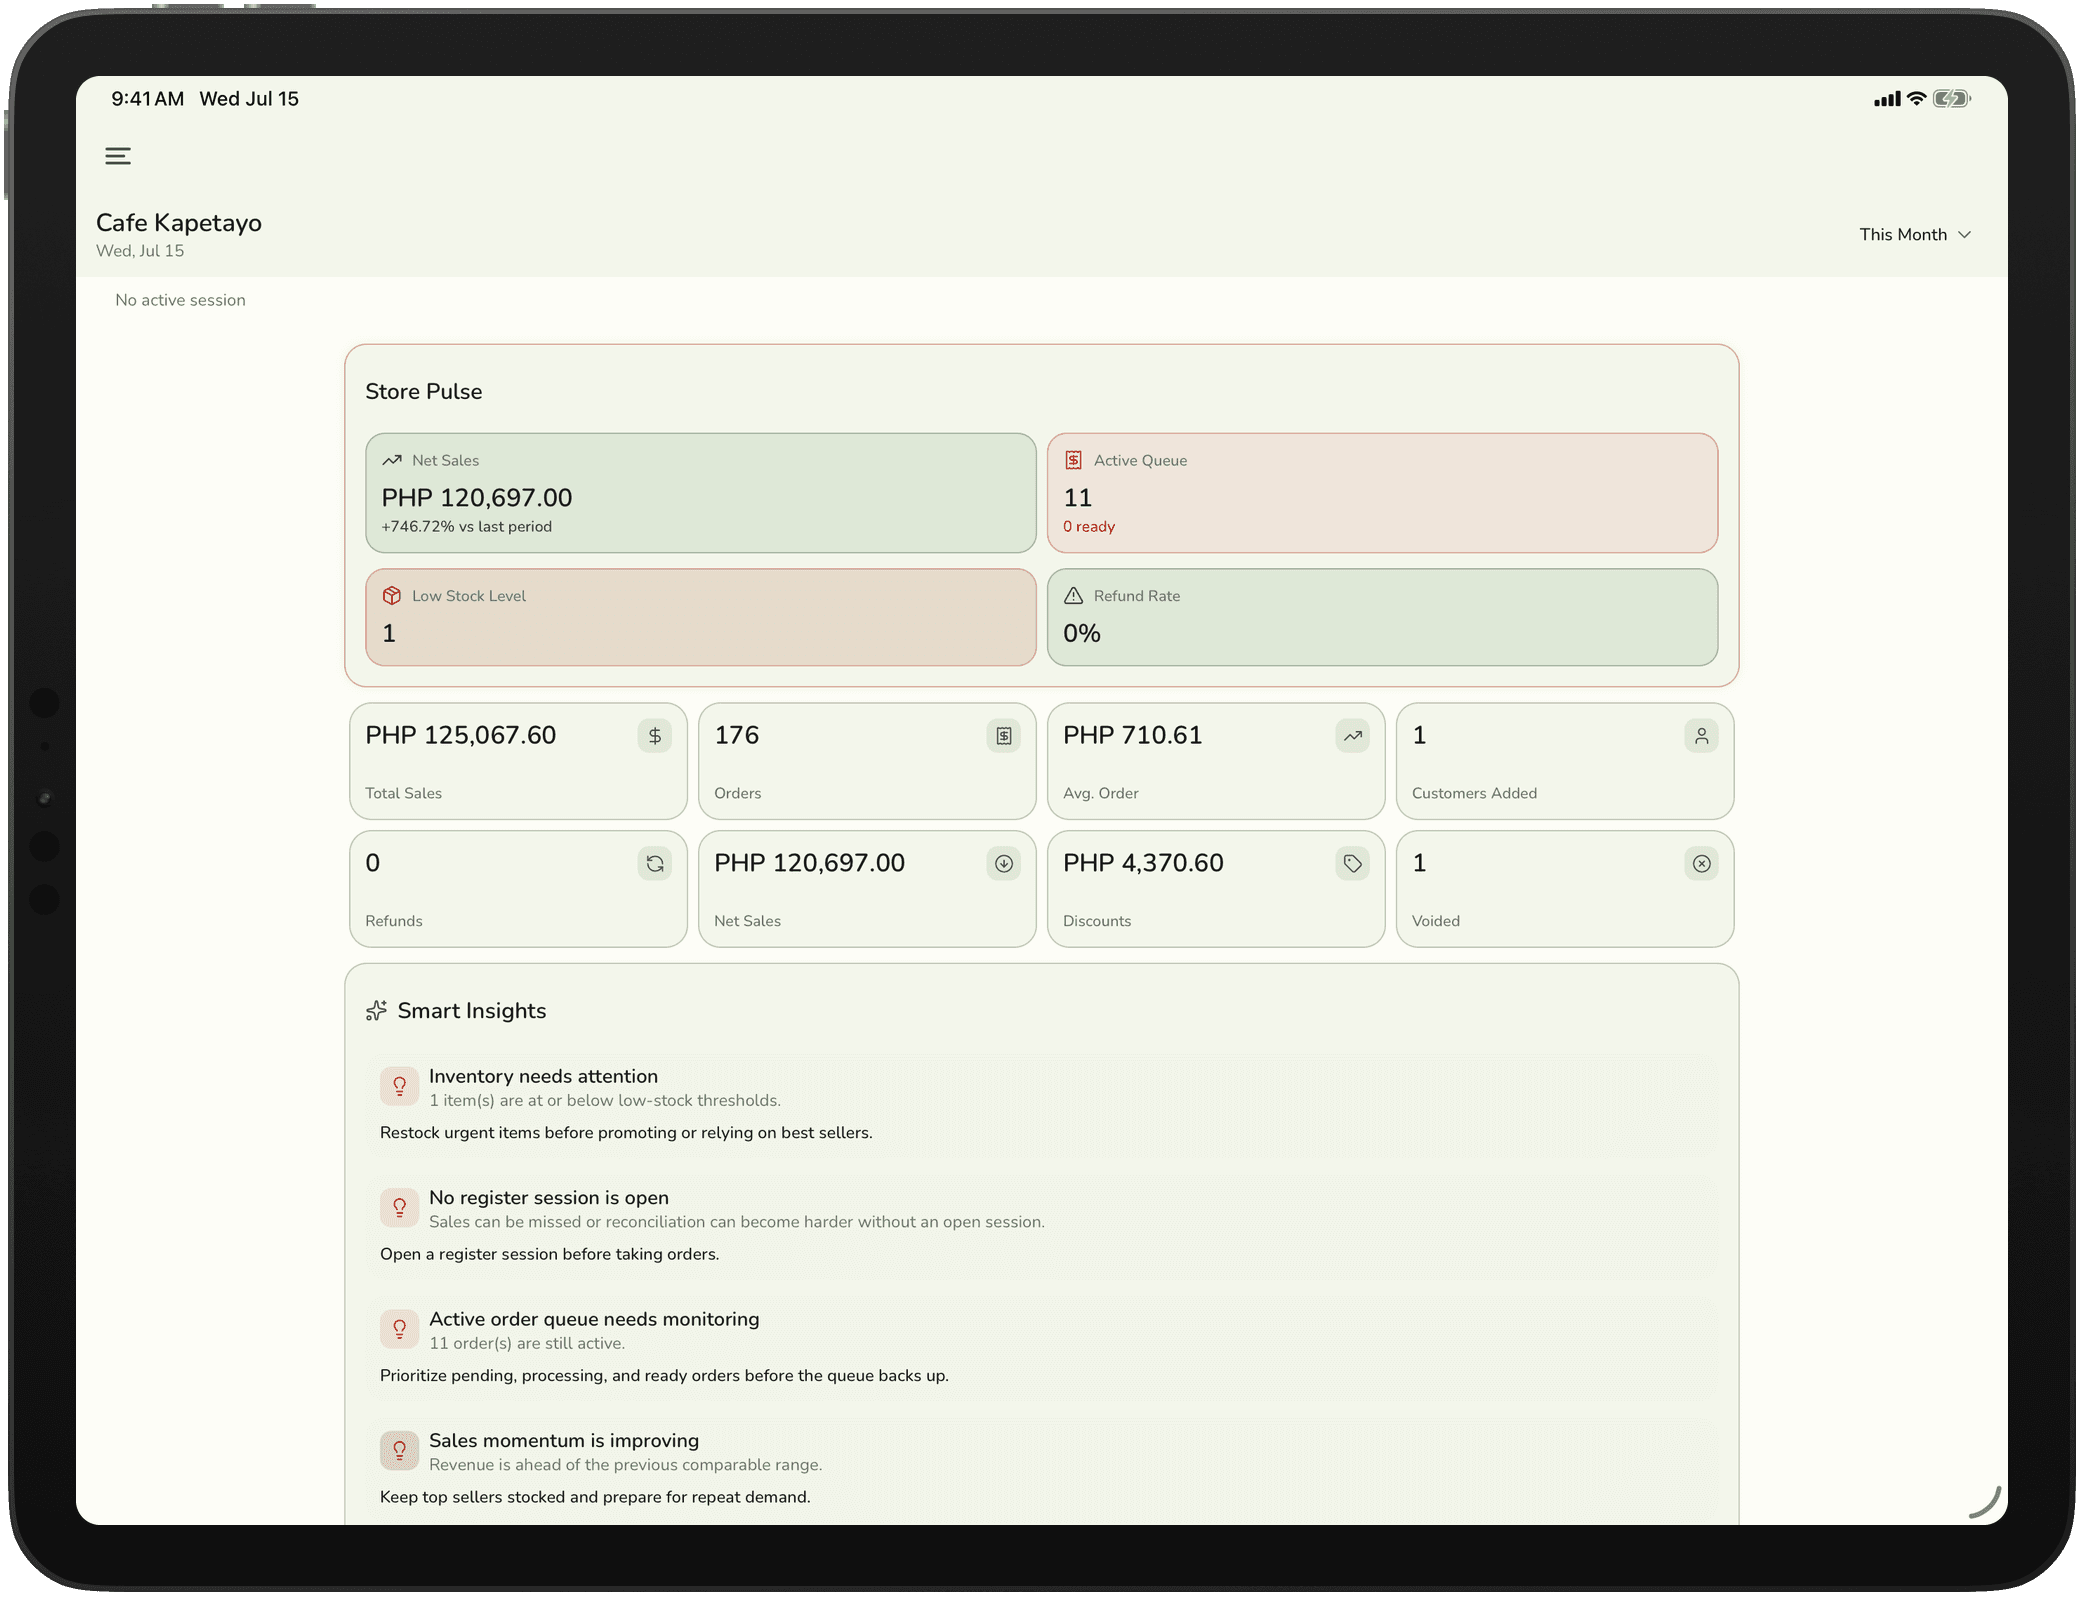The height and width of the screenshot is (1600, 2084).
Task: Click '+746.72% vs last period' text
Action: pyautogui.click(x=466, y=527)
